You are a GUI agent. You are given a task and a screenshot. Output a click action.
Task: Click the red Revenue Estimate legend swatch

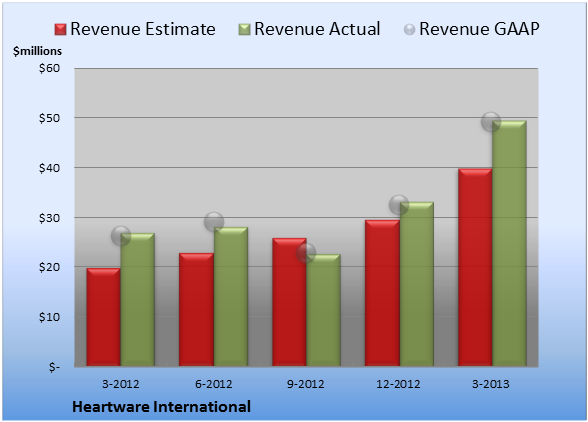click(60, 29)
